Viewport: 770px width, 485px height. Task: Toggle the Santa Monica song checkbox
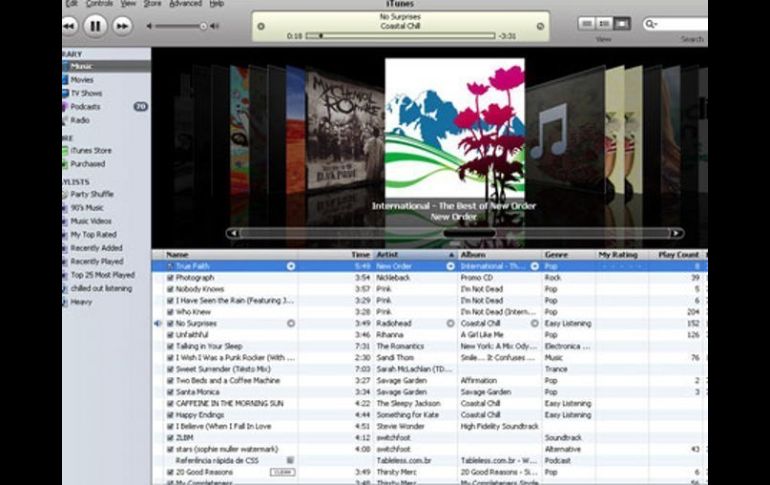click(x=170, y=392)
